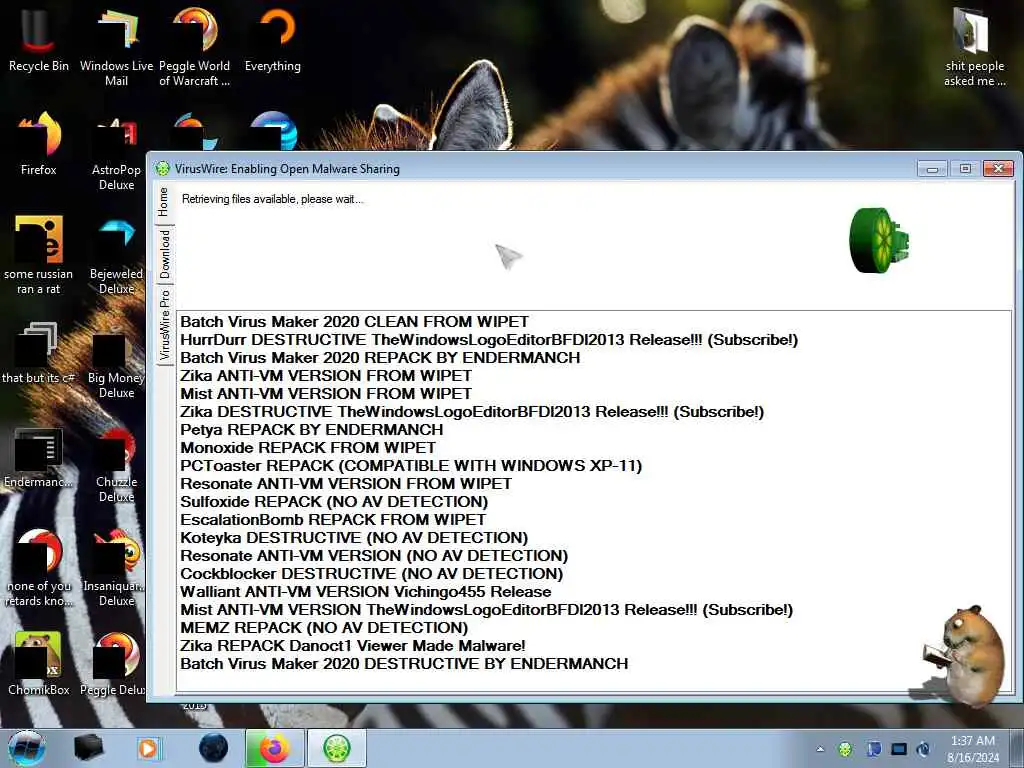Click the green tray icon

click(845, 748)
